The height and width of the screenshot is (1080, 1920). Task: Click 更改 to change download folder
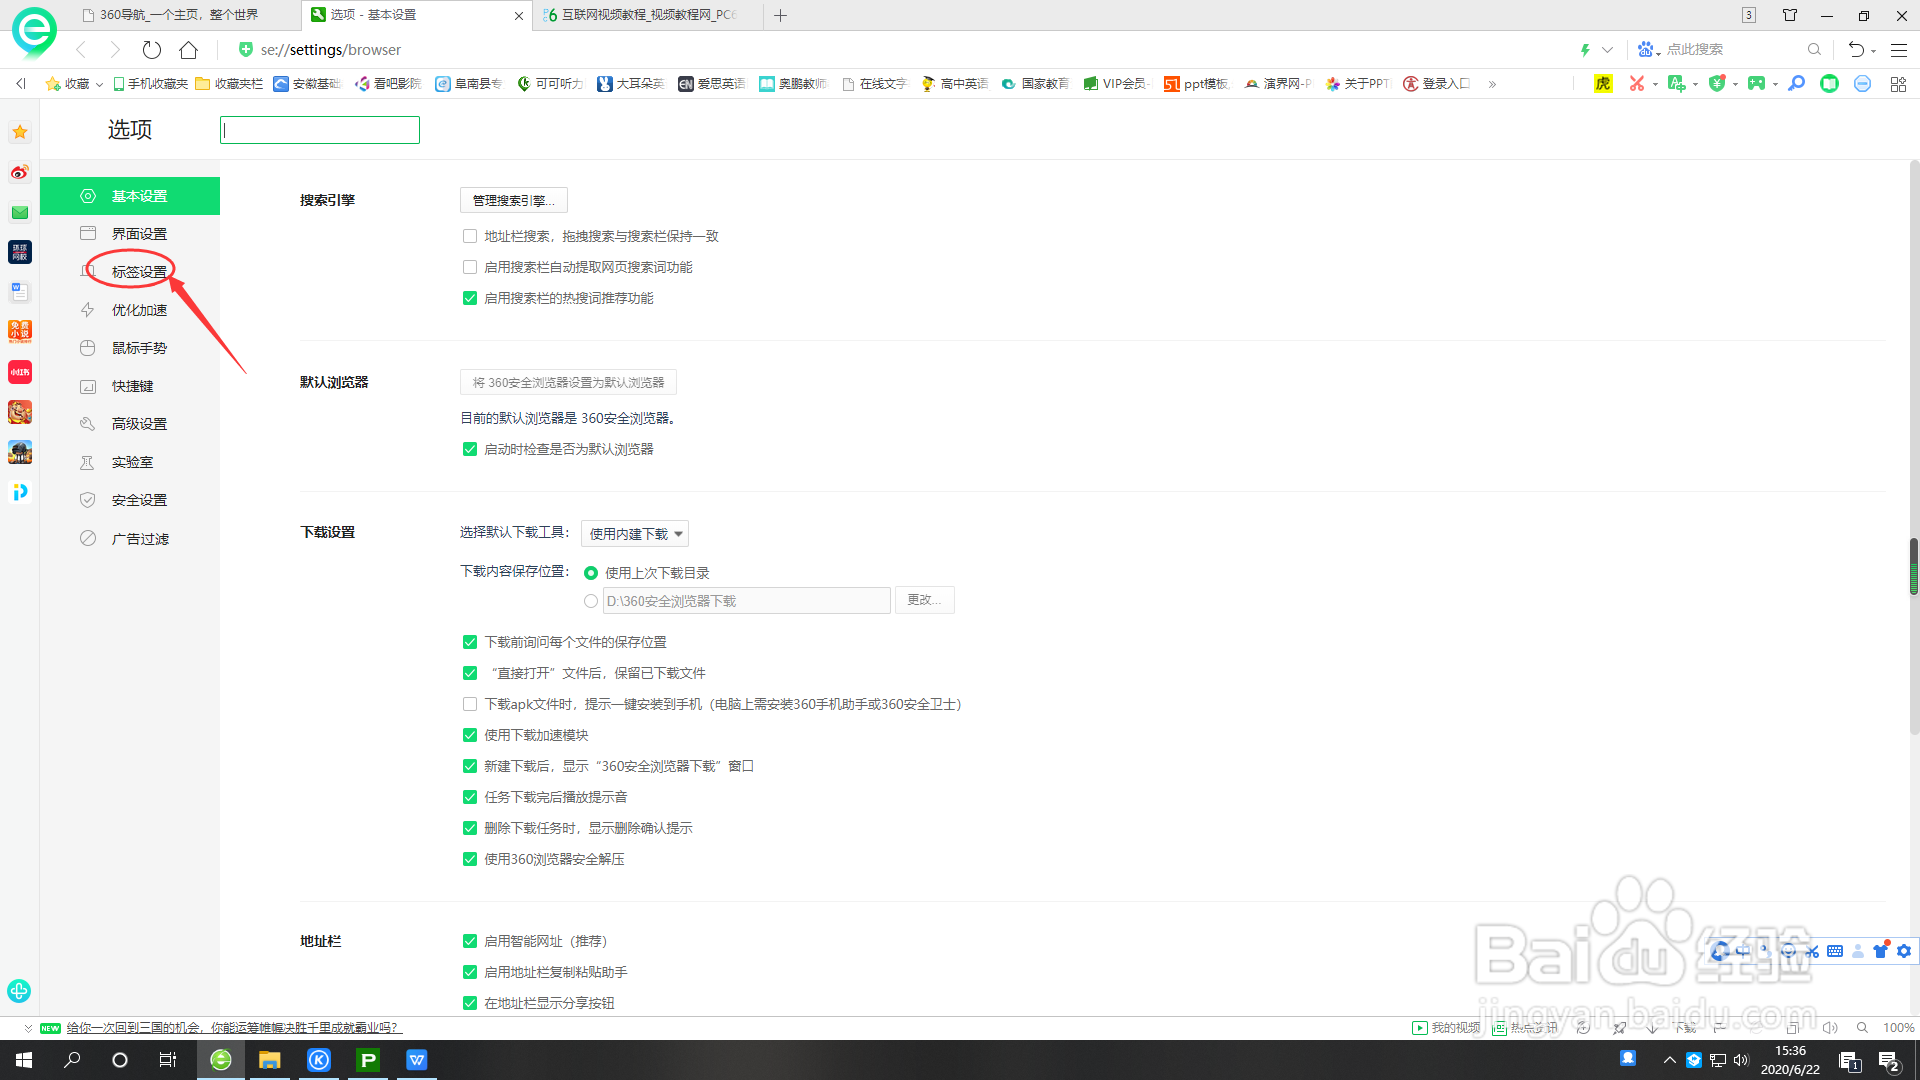923,600
